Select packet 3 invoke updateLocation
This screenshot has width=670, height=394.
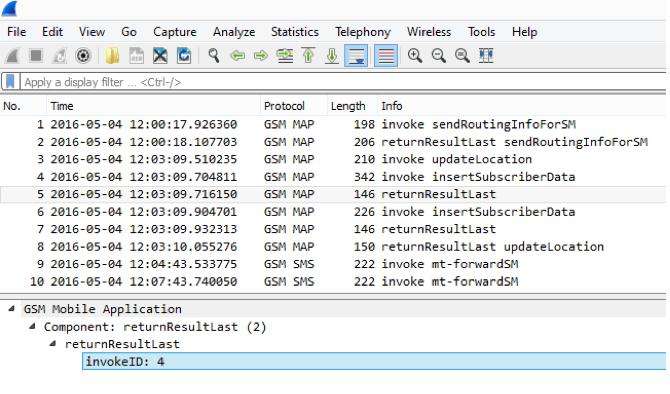pyautogui.click(x=333, y=159)
